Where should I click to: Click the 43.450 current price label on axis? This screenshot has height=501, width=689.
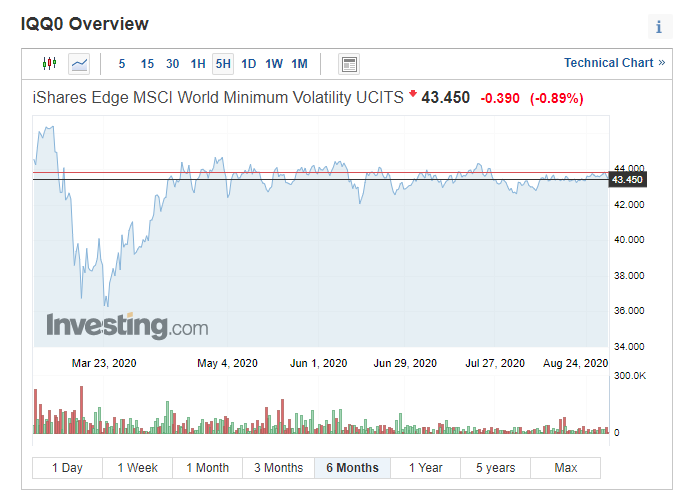point(628,179)
